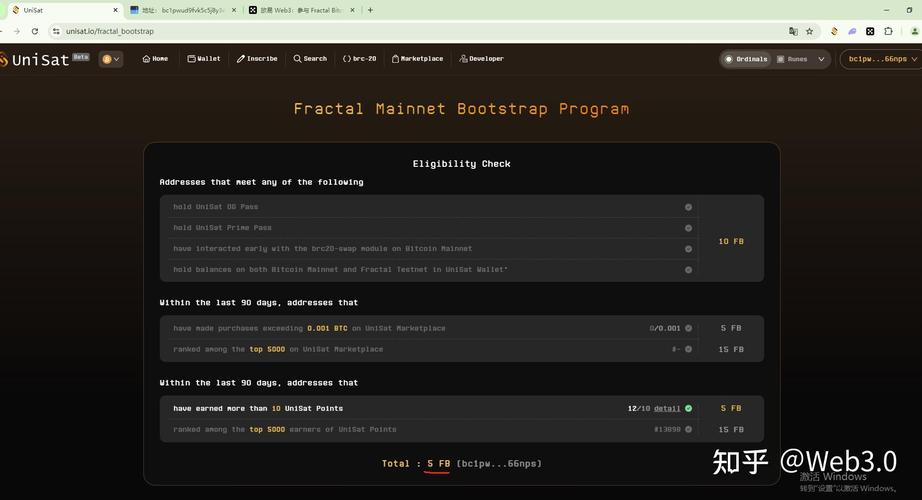Open the Search page
The height and width of the screenshot is (500, 922).
click(310, 59)
